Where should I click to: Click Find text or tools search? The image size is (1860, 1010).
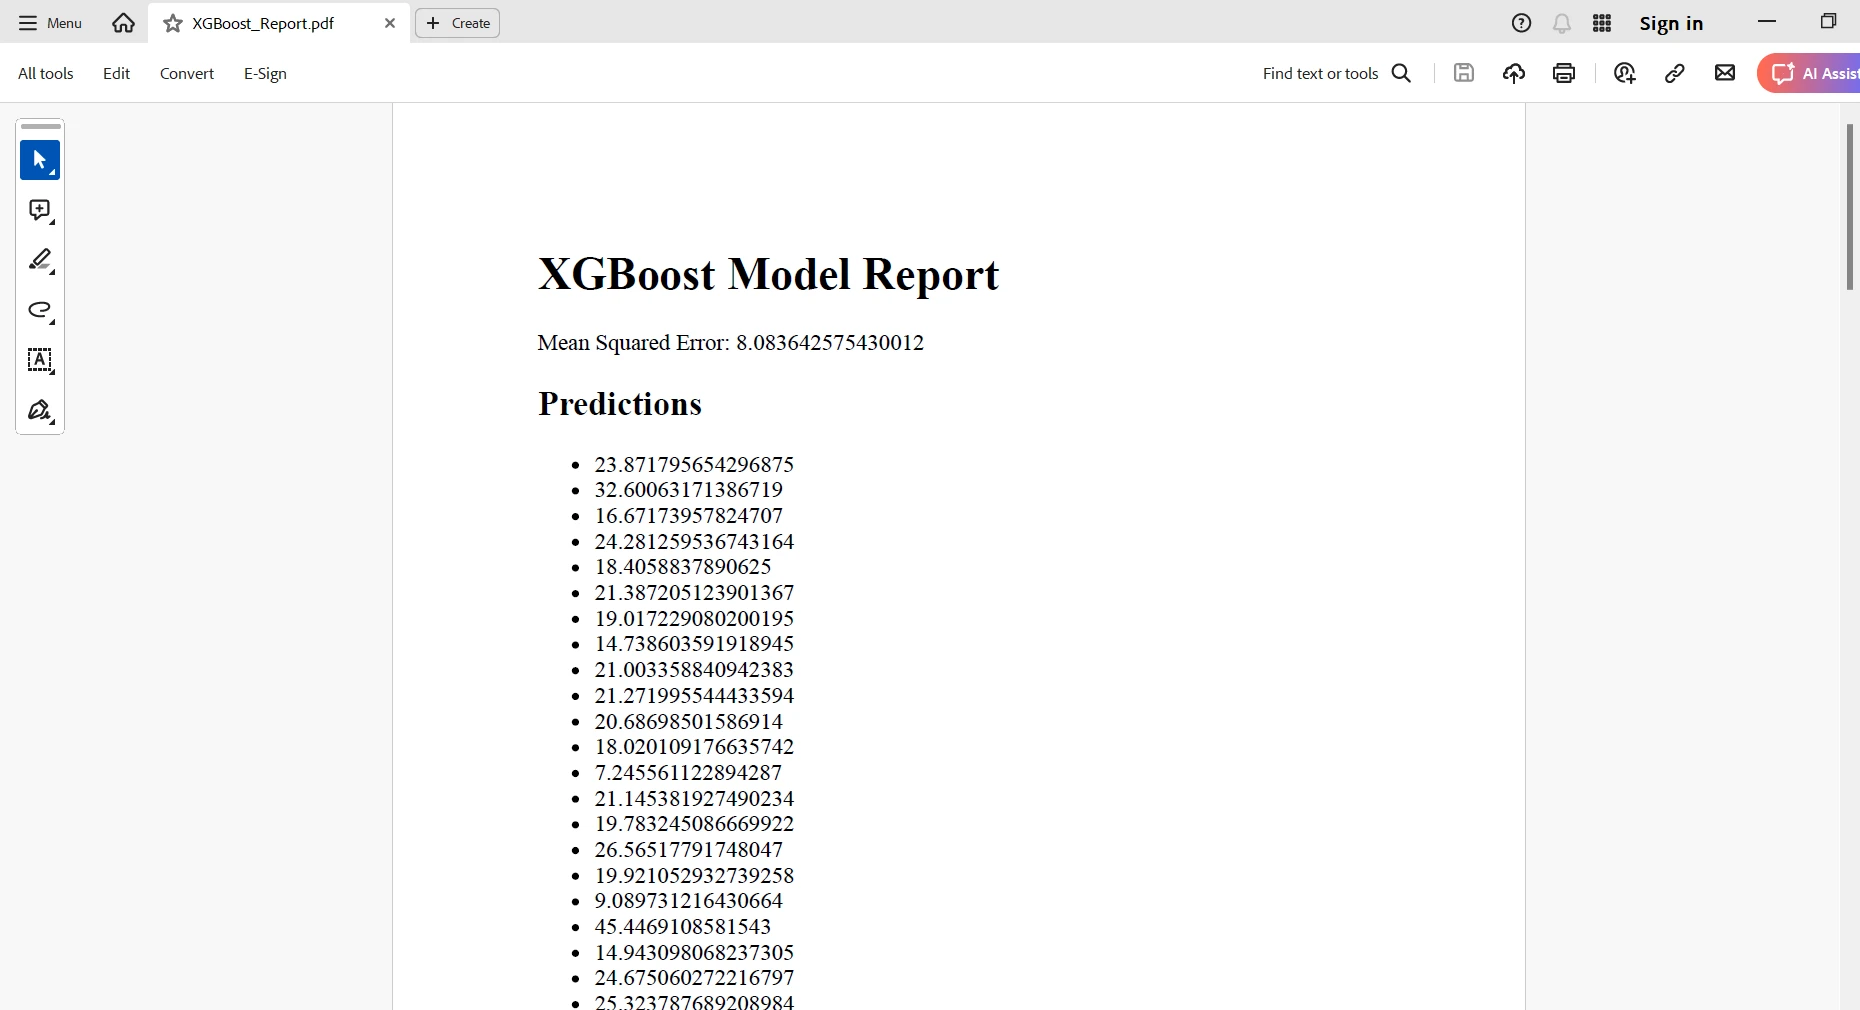tap(1337, 73)
